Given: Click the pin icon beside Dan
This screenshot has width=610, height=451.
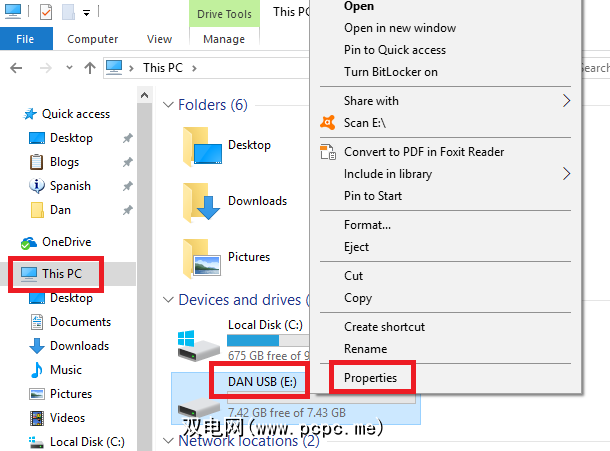Looking at the screenshot, I should [128, 210].
